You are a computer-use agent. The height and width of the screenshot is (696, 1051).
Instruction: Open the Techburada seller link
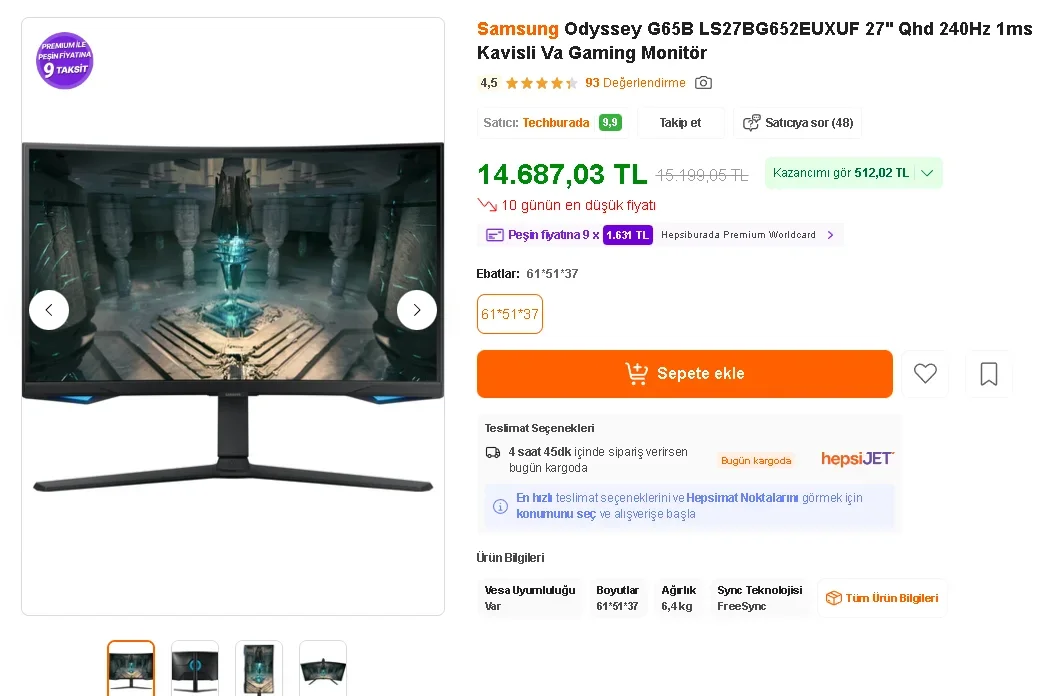click(556, 123)
